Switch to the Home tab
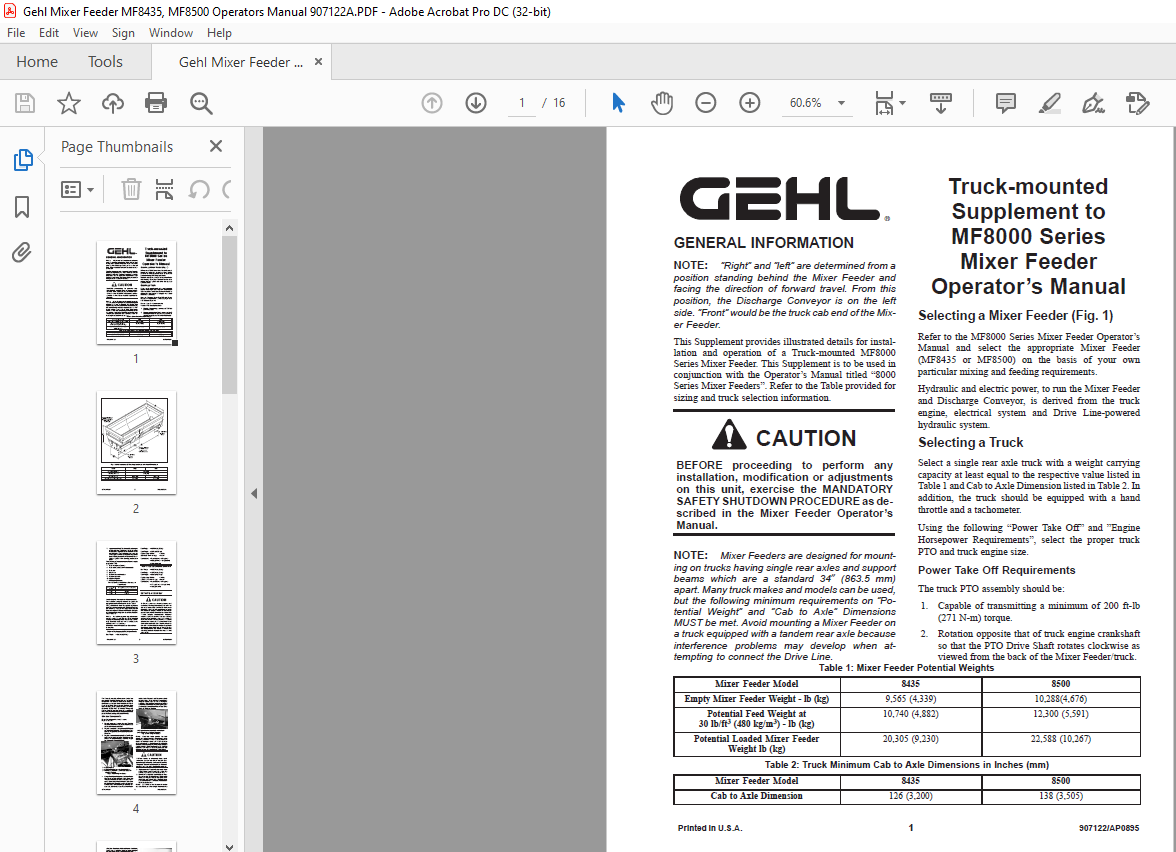The width and height of the screenshot is (1176, 852). coord(37,62)
